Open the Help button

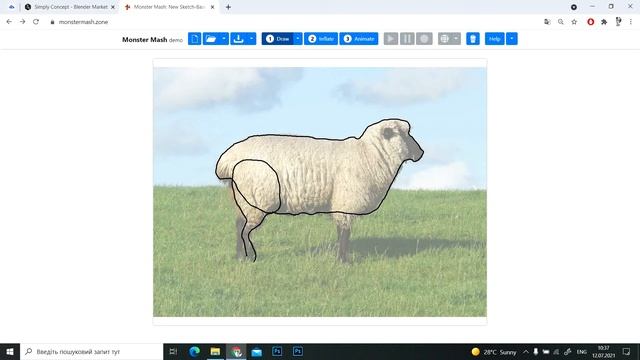pos(495,39)
